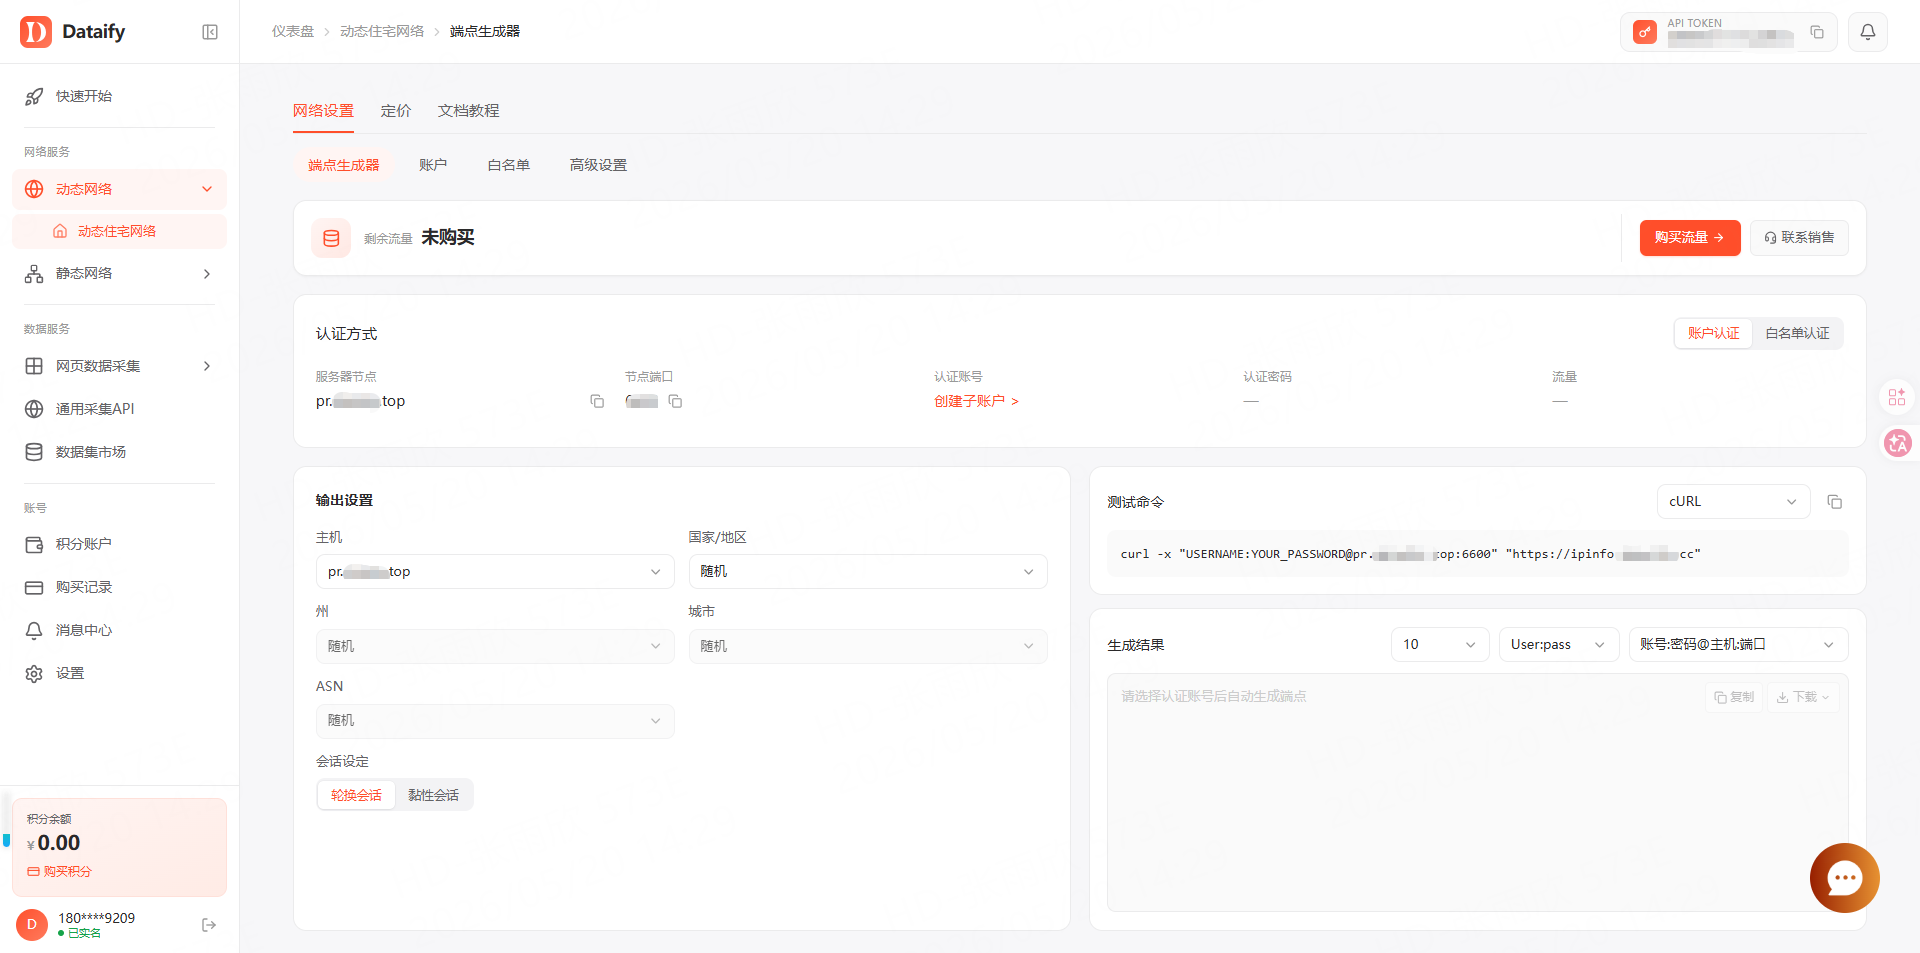Open the 国家/地区 dropdown
Screen dimensions: 1920x953
tap(868, 572)
